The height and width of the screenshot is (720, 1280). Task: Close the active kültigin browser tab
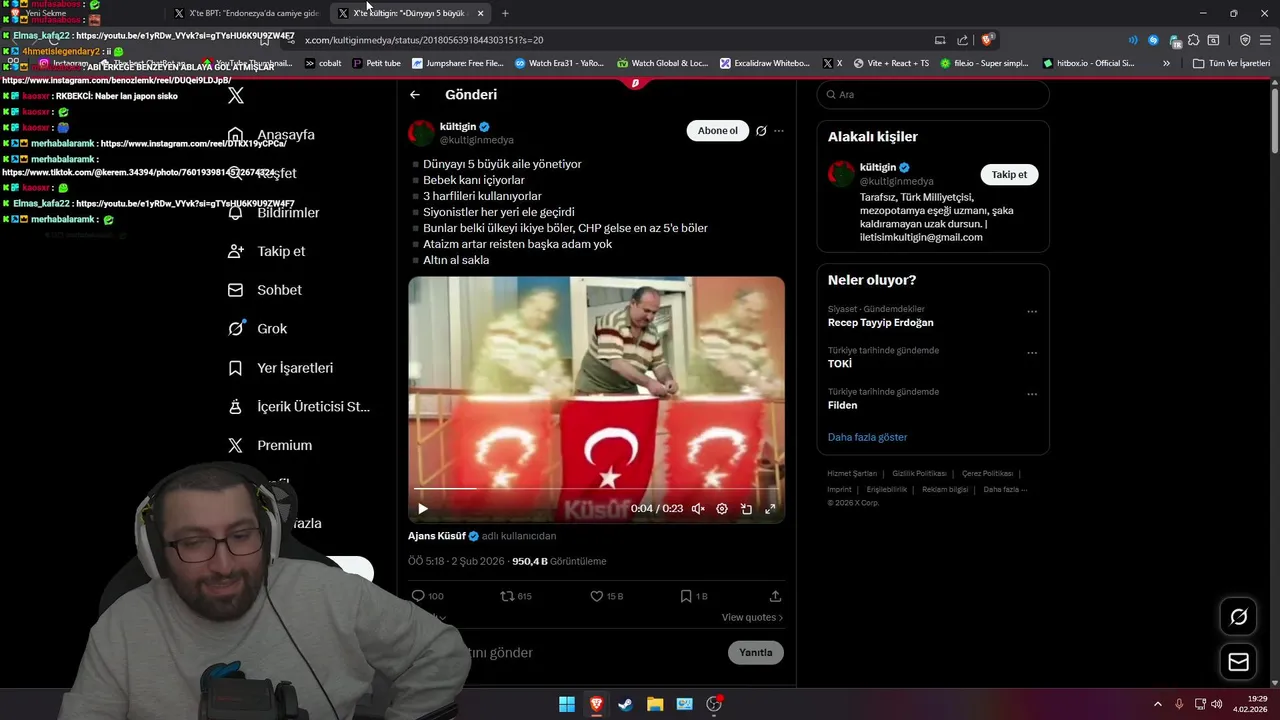[480, 14]
